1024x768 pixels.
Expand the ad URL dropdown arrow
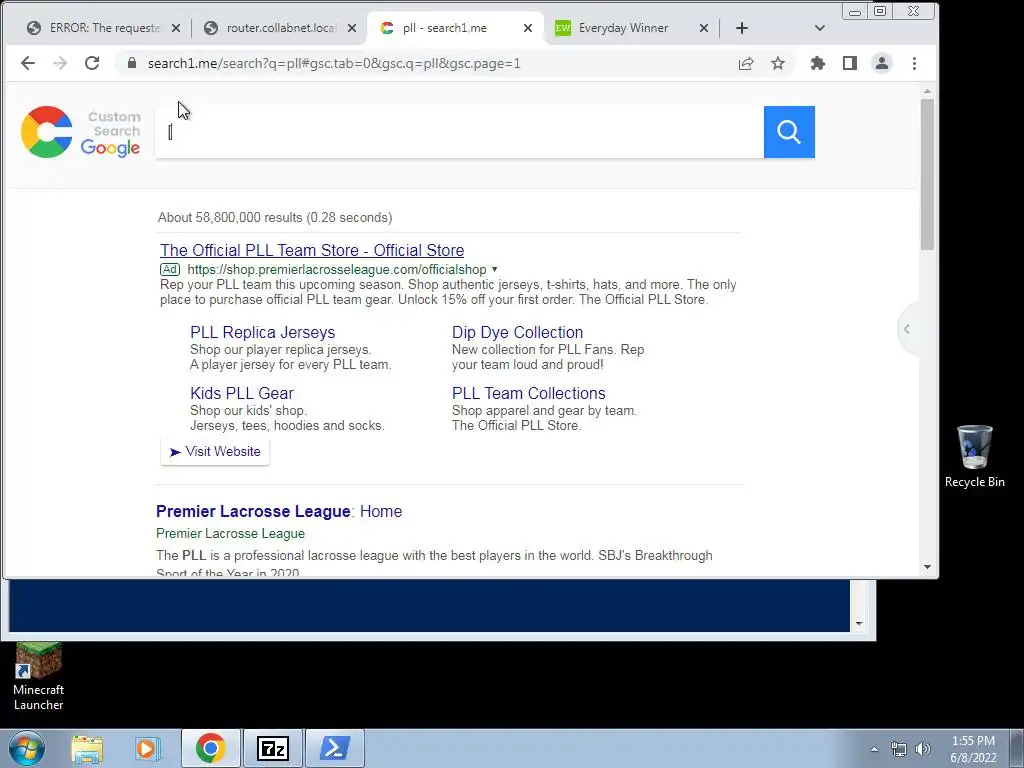click(494, 269)
